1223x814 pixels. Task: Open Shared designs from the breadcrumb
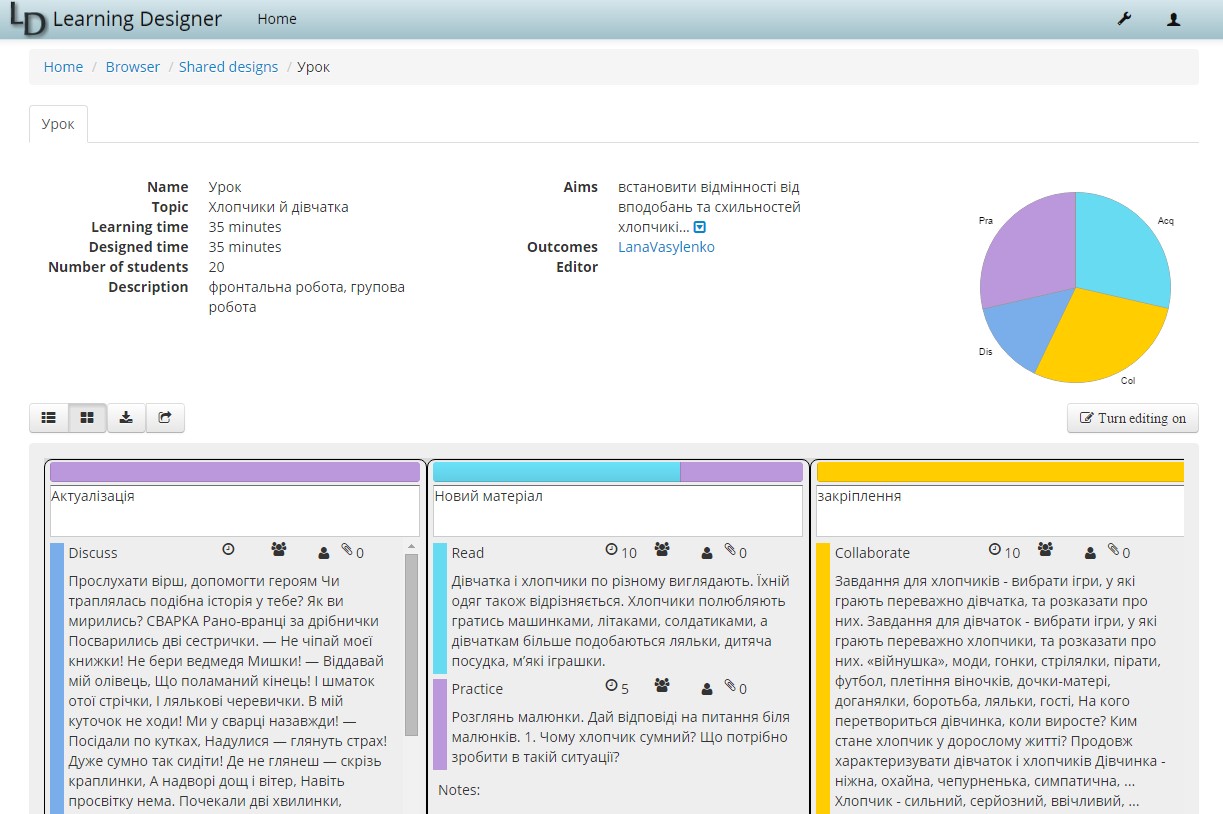229,66
